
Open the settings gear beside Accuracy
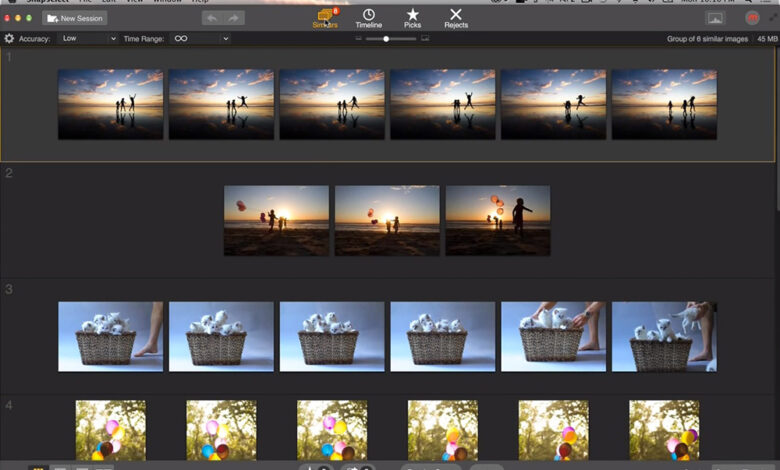click(9, 39)
